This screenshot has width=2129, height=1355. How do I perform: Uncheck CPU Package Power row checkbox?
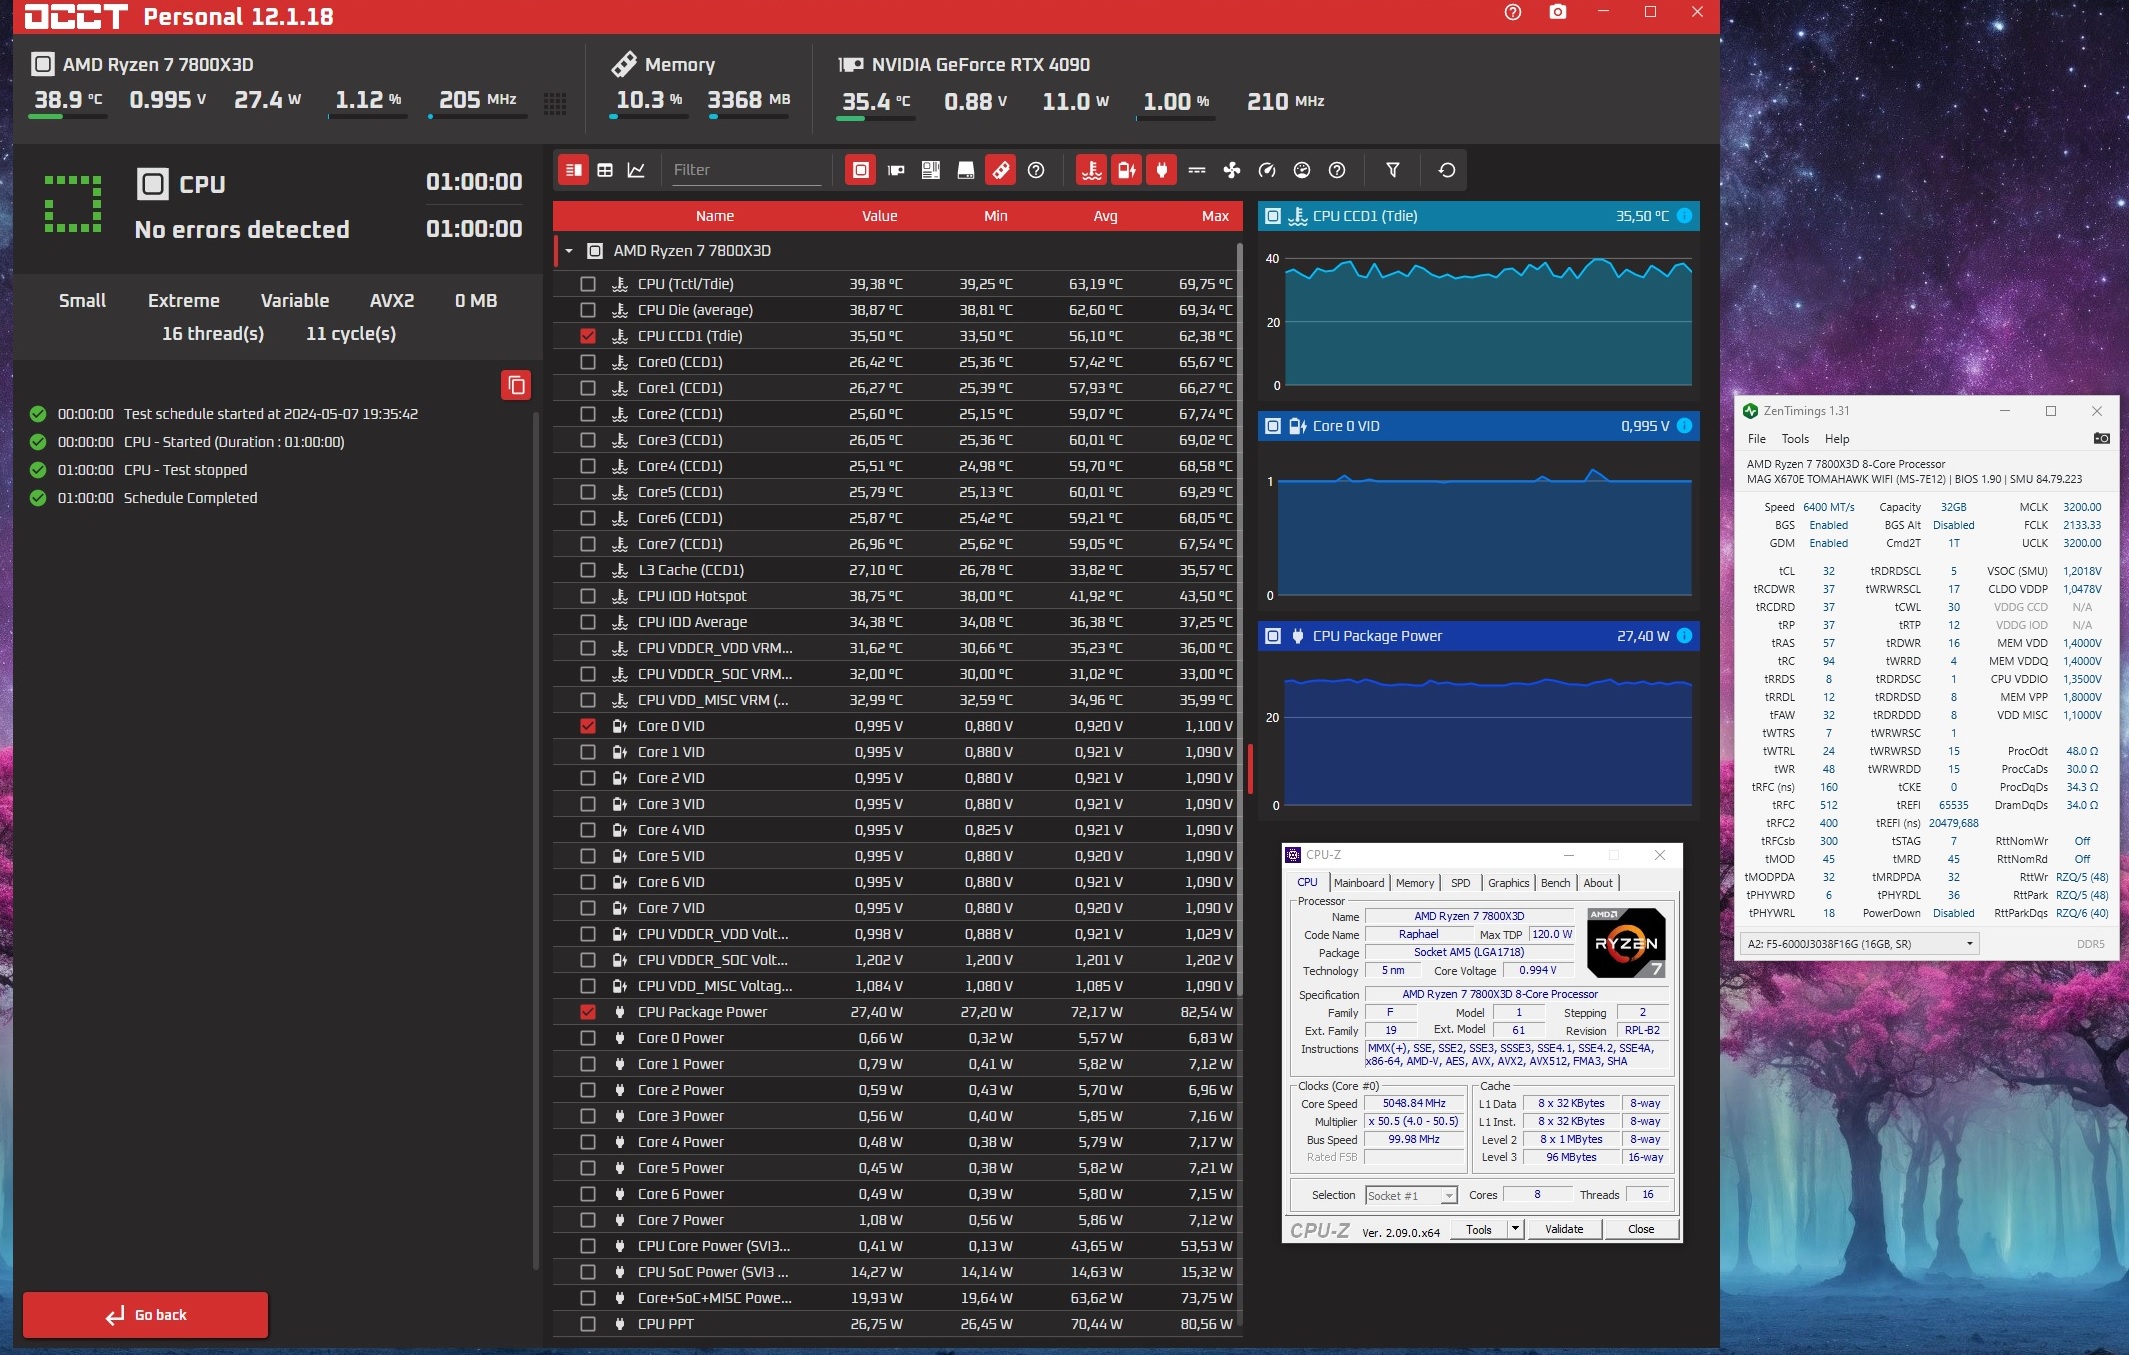pyautogui.click(x=588, y=1012)
